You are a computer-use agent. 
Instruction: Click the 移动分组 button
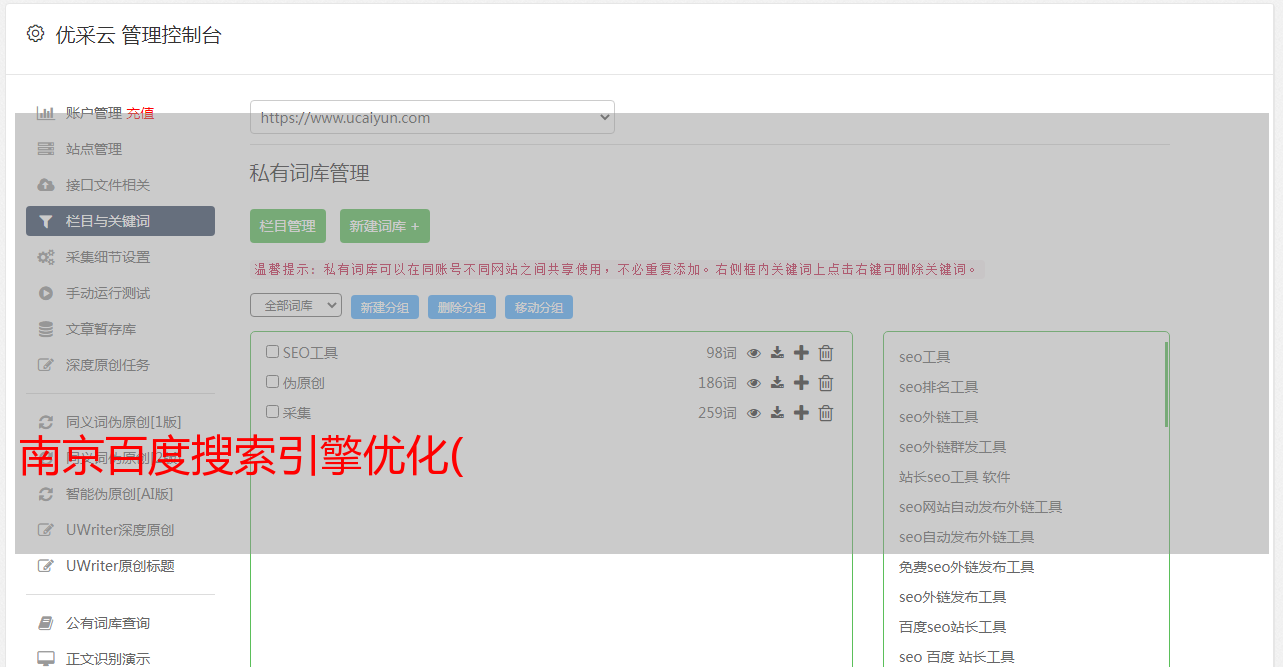pyautogui.click(x=539, y=308)
